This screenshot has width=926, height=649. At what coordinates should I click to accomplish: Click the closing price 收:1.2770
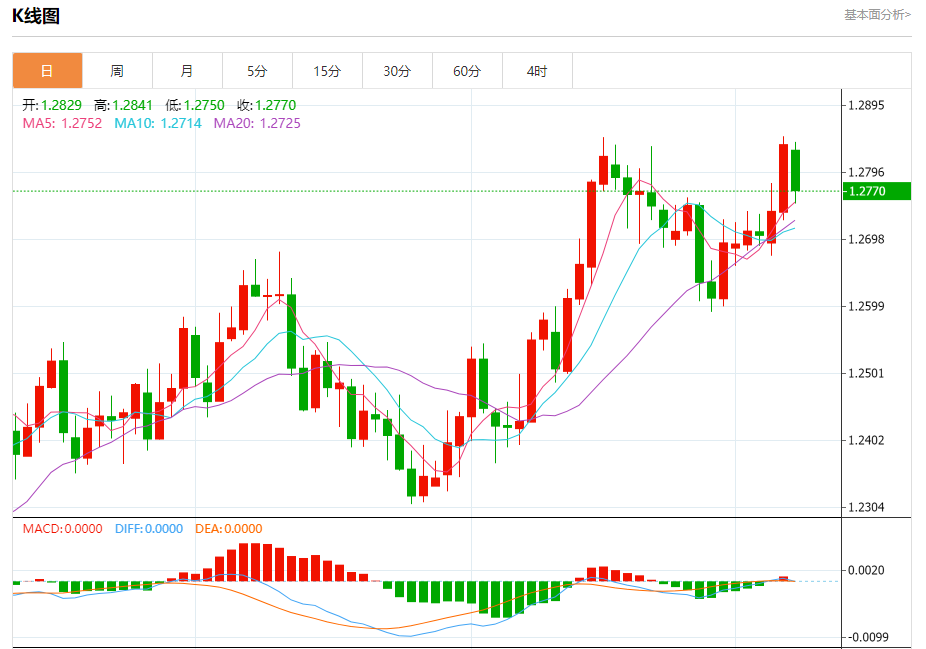pos(266,105)
